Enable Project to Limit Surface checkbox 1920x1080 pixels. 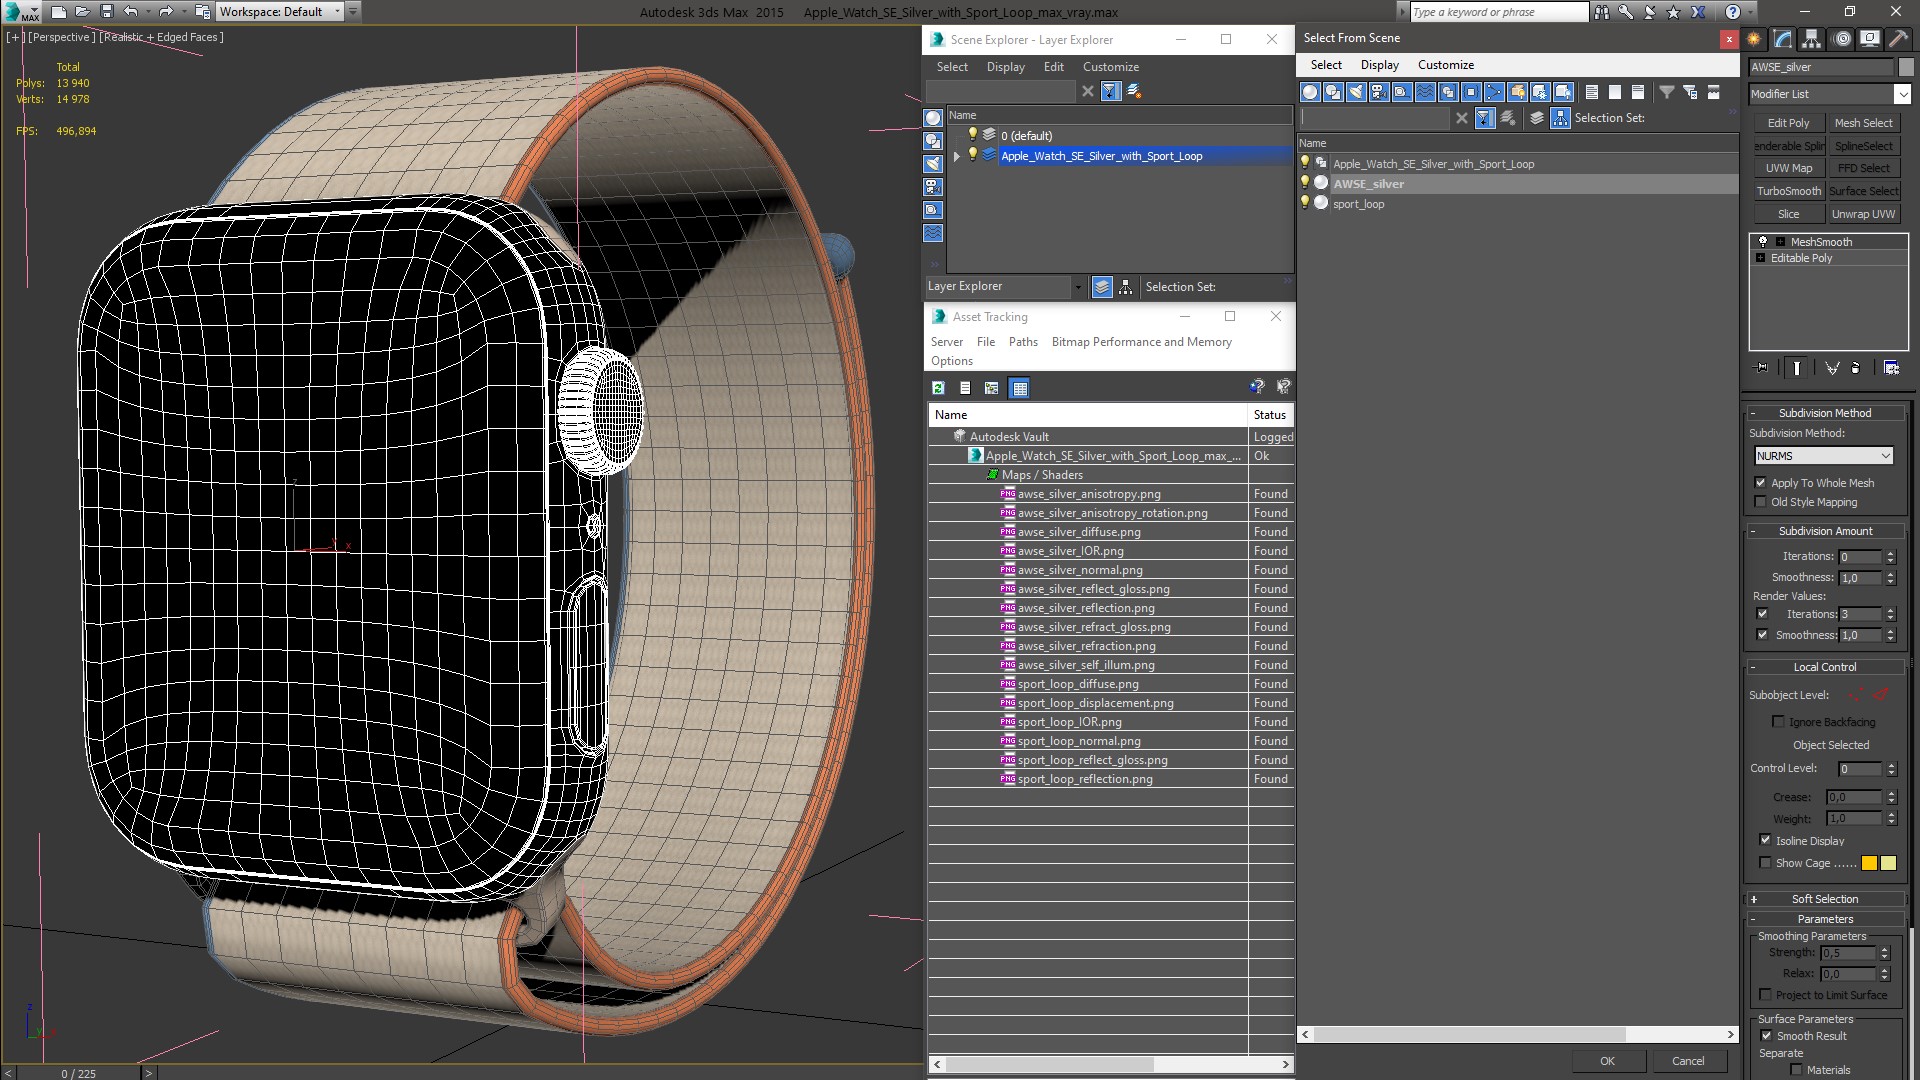(x=1765, y=995)
